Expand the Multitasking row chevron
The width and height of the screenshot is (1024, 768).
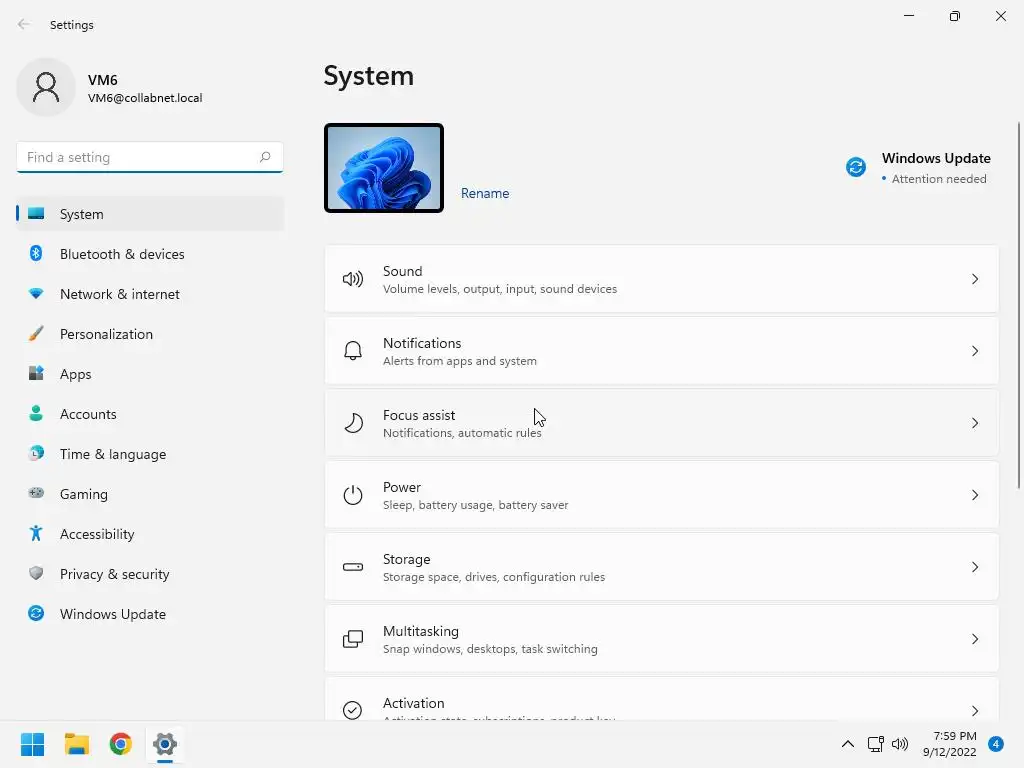point(974,639)
